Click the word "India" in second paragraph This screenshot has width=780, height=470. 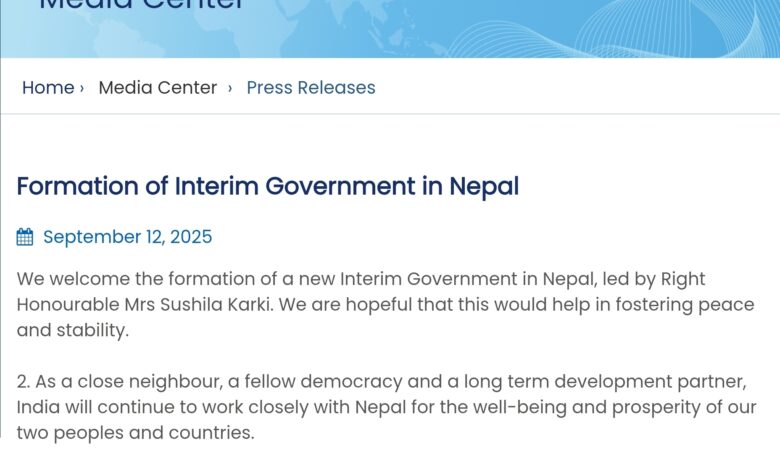click(37, 408)
